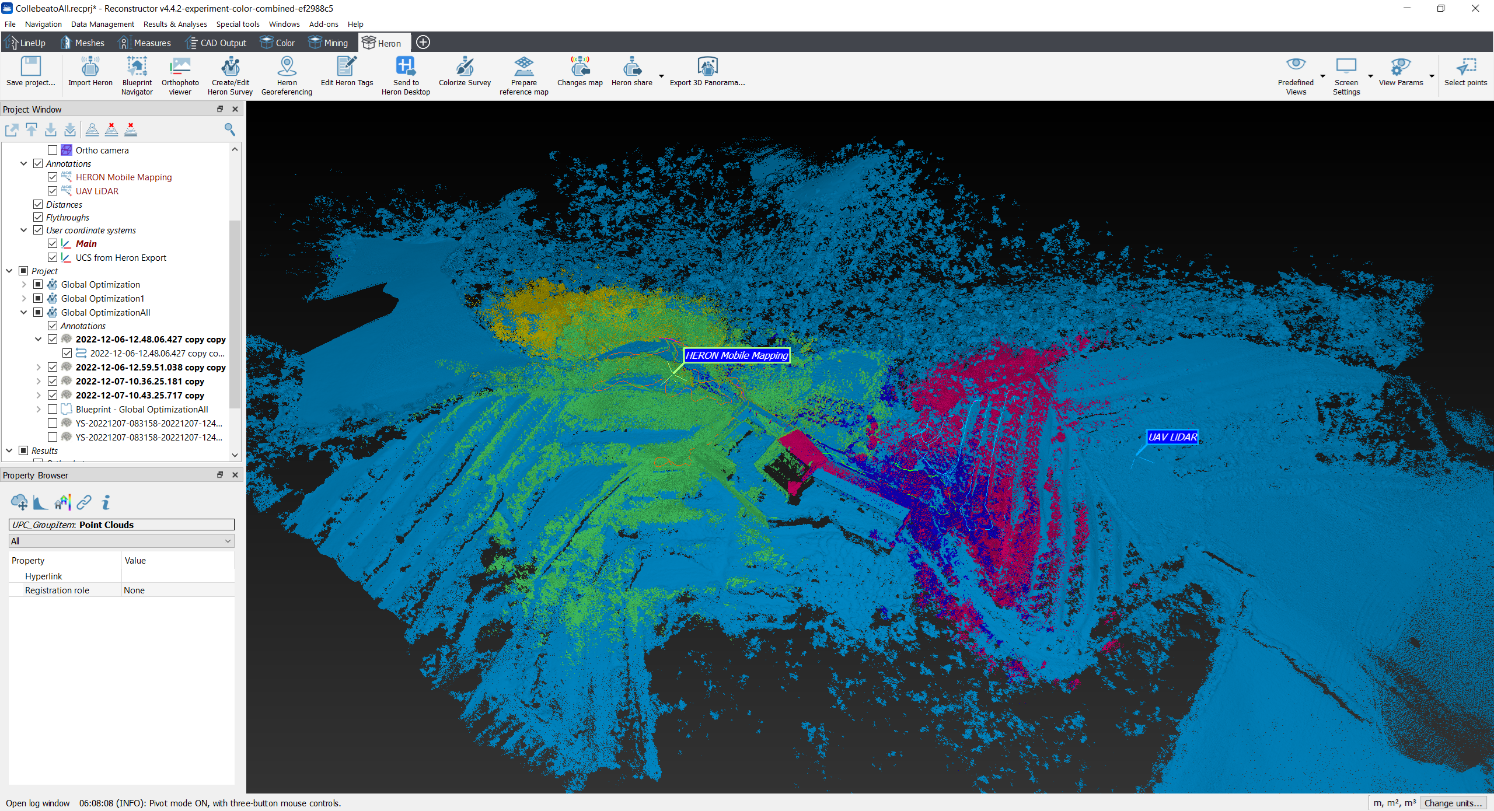Image resolution: width=1494 pixels, height=811 pixels.
Task: Collapse the Global OptimizationAll node
Action: [x=24, y=312]
